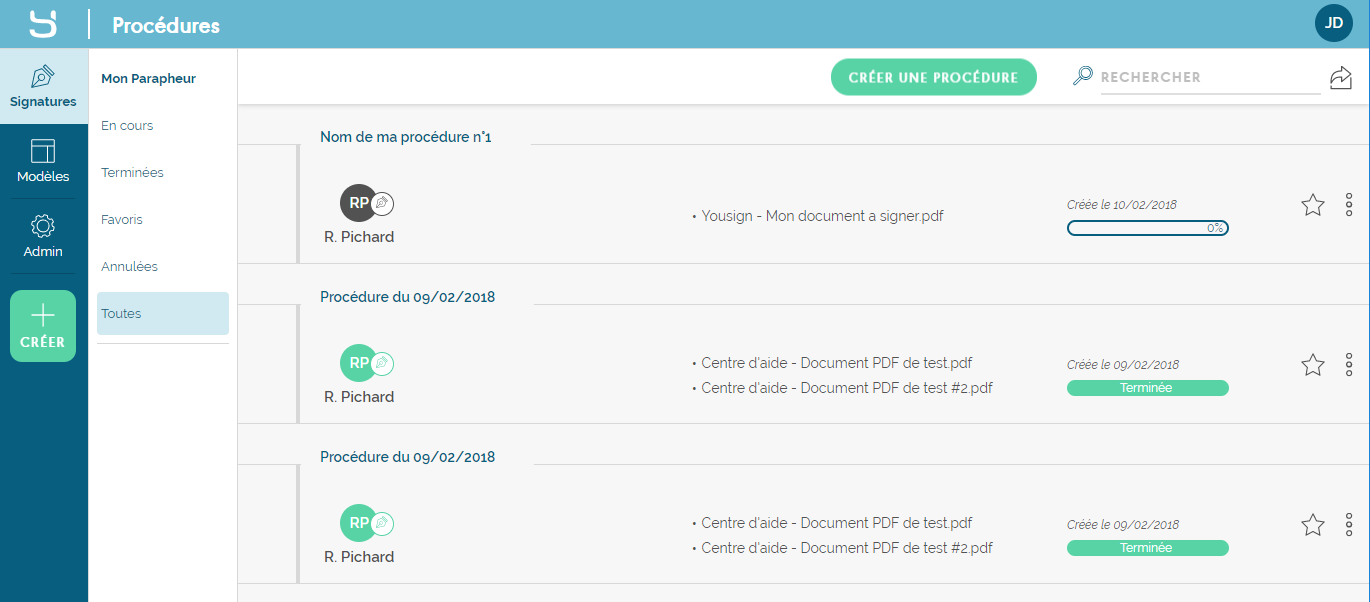
Task: Go to Modèles in the sidebar
Action: click(x=43, y=161)
